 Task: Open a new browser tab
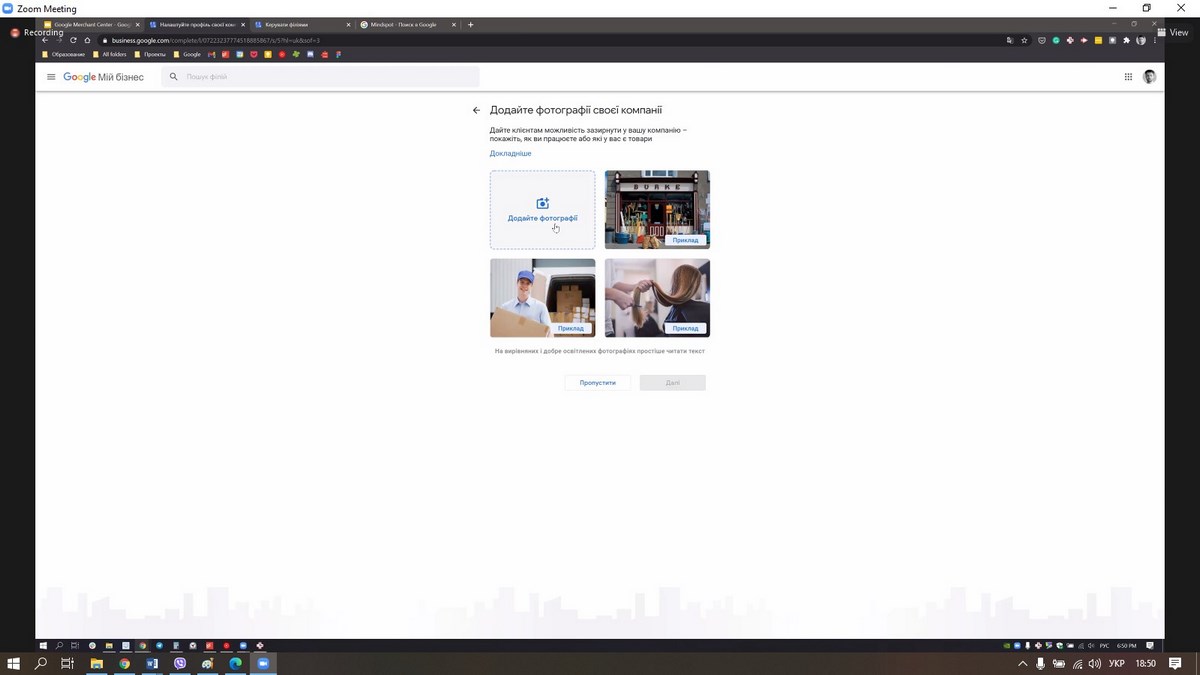(471, 24)
